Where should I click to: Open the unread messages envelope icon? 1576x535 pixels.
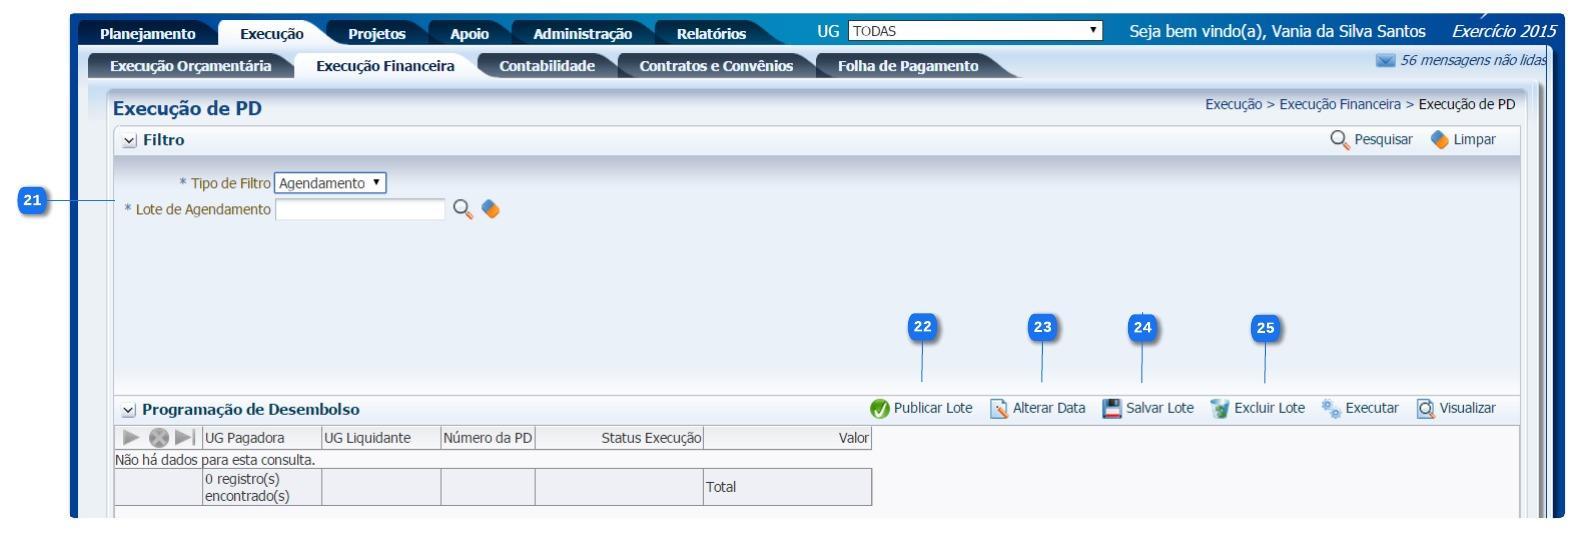coord(1385,62)
